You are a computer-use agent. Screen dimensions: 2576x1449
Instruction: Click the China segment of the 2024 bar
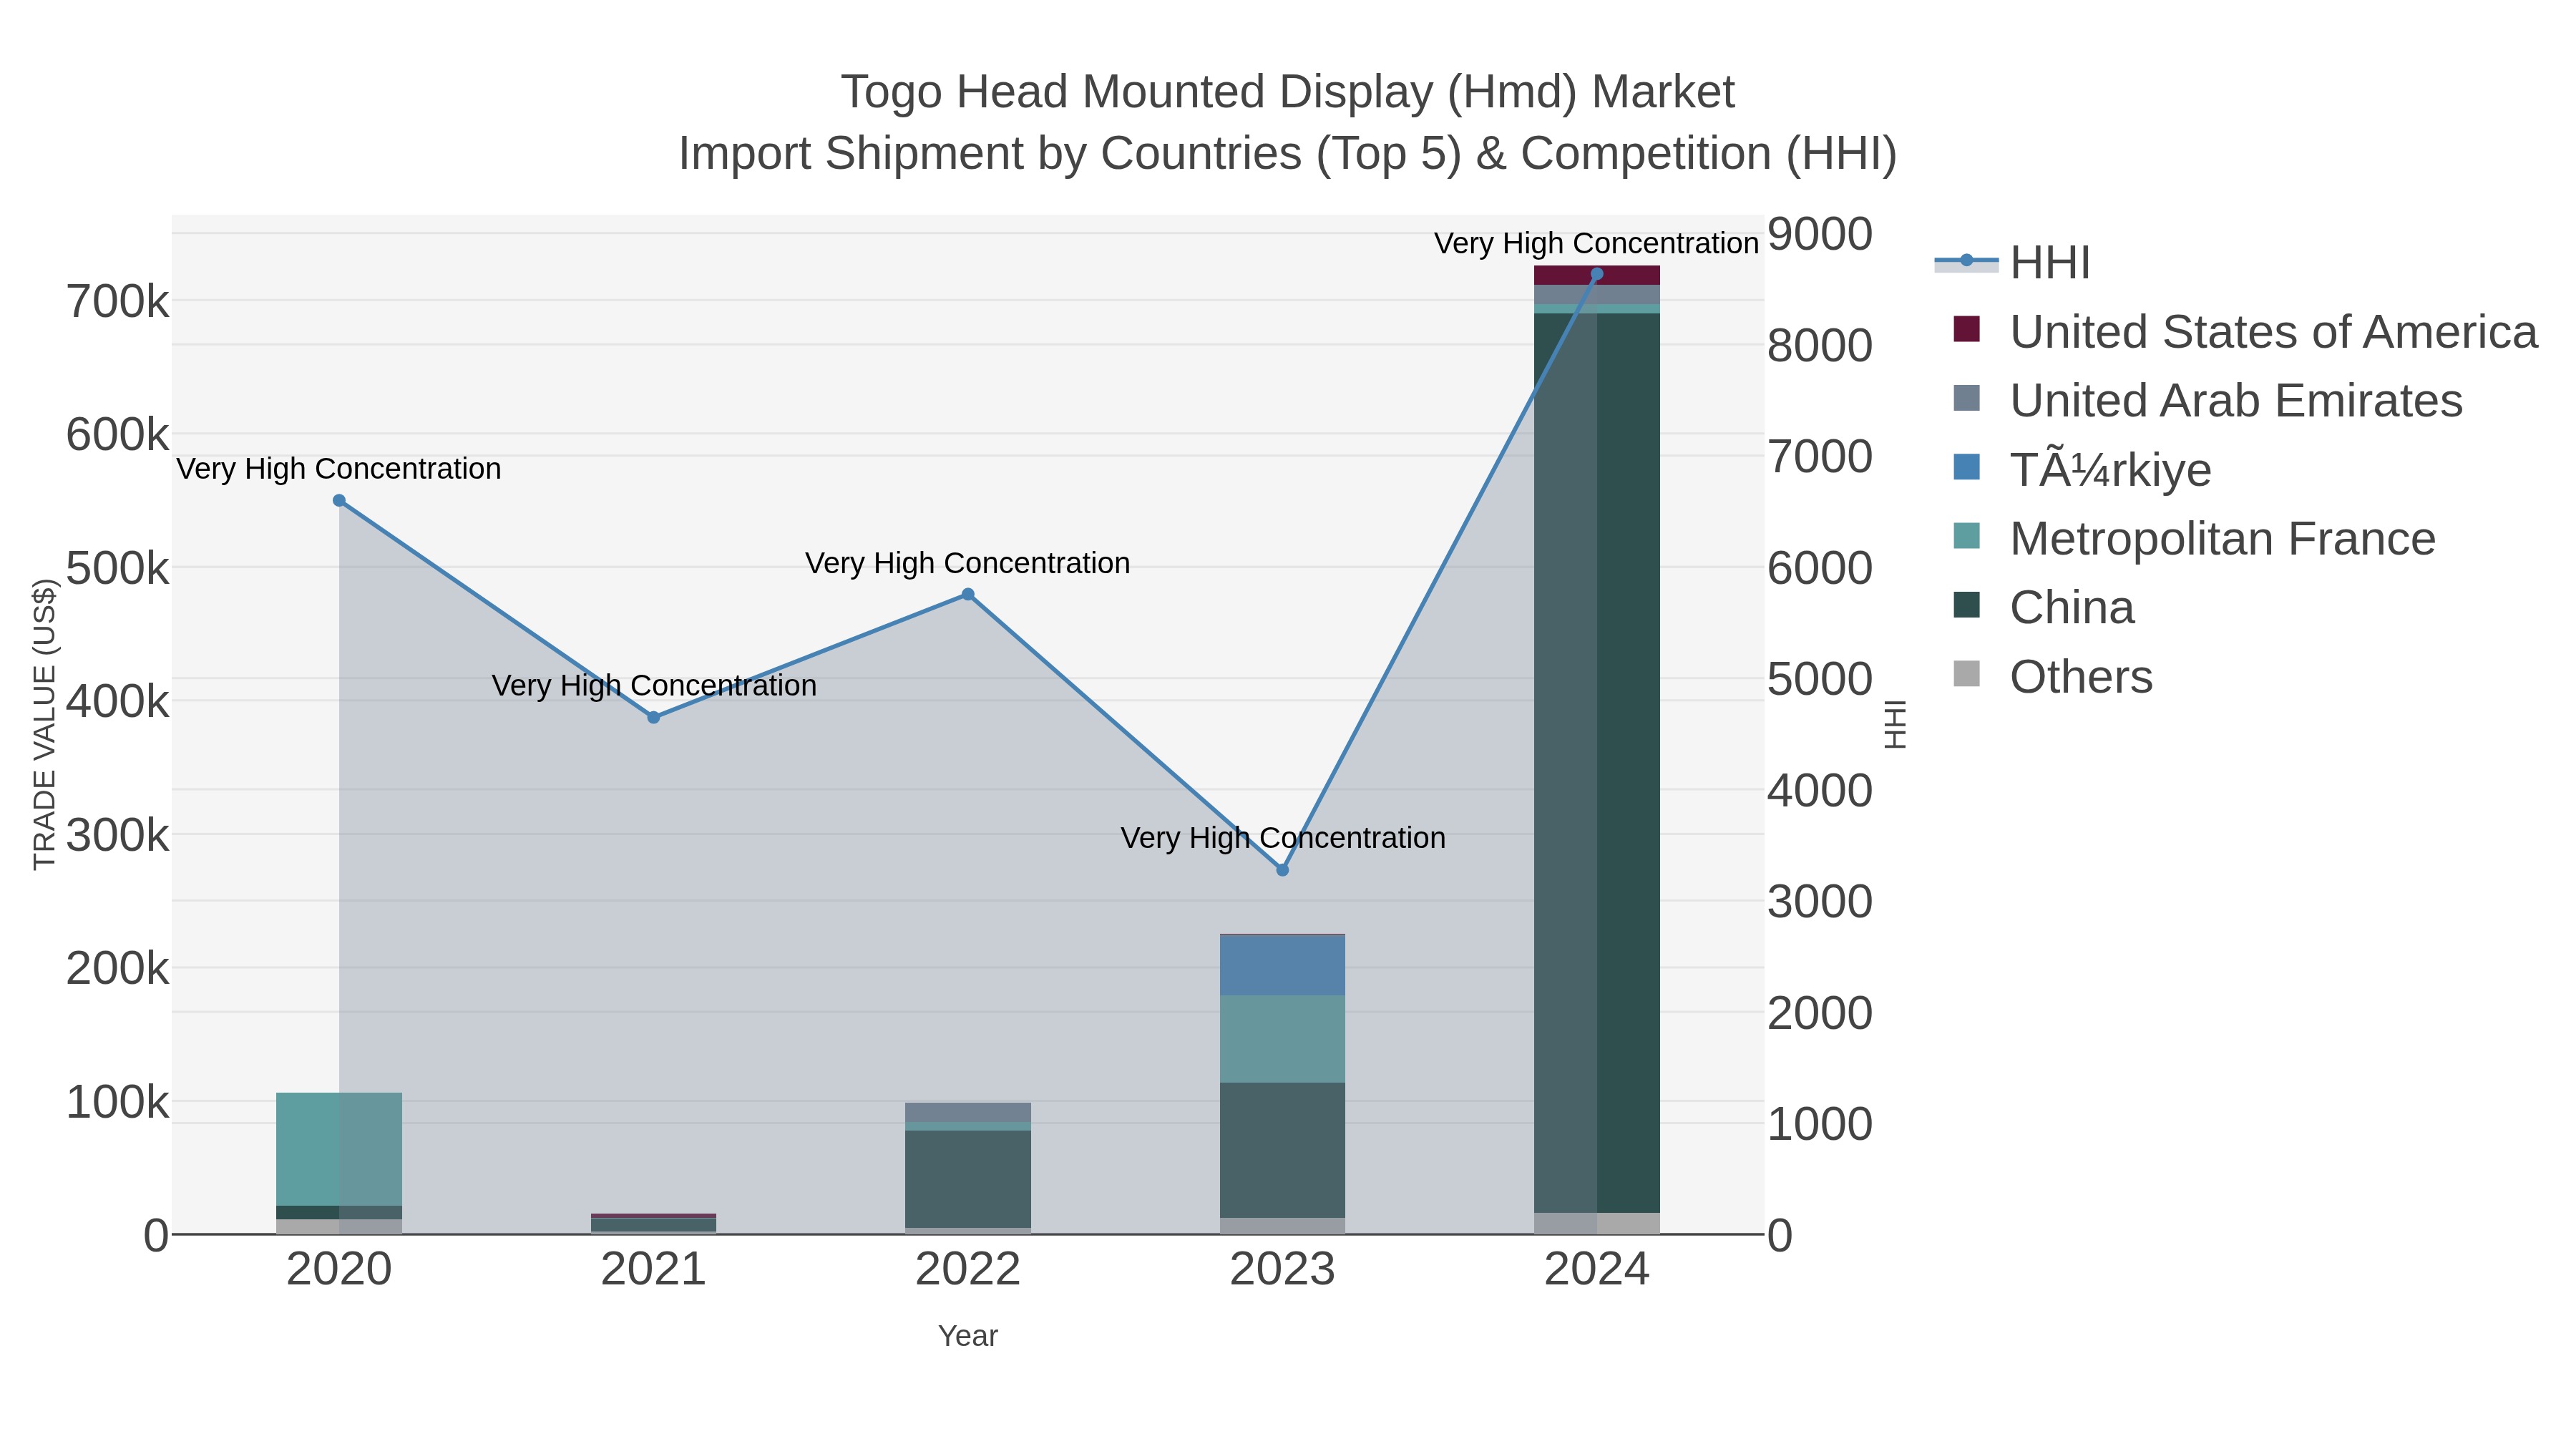tap(1597, 763)
